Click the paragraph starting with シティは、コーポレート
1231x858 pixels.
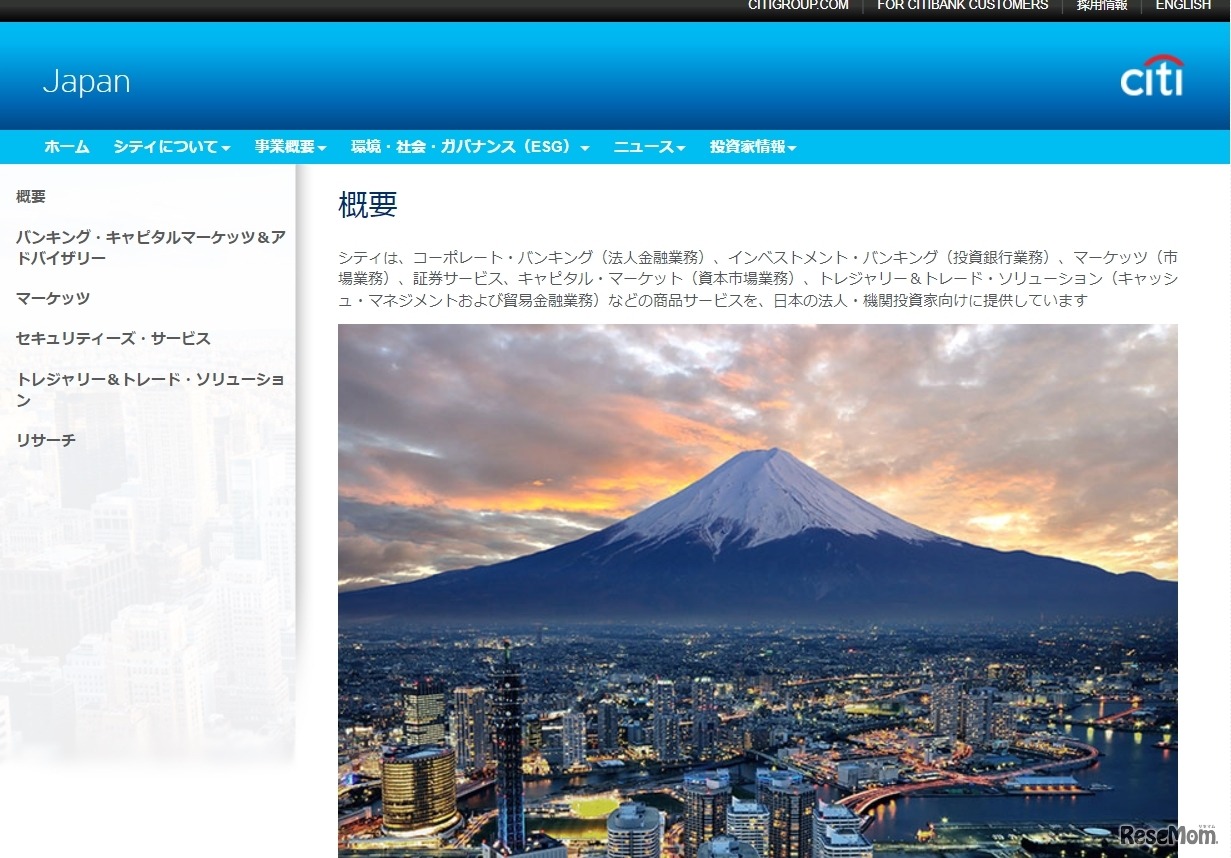[x=757, y=279]
